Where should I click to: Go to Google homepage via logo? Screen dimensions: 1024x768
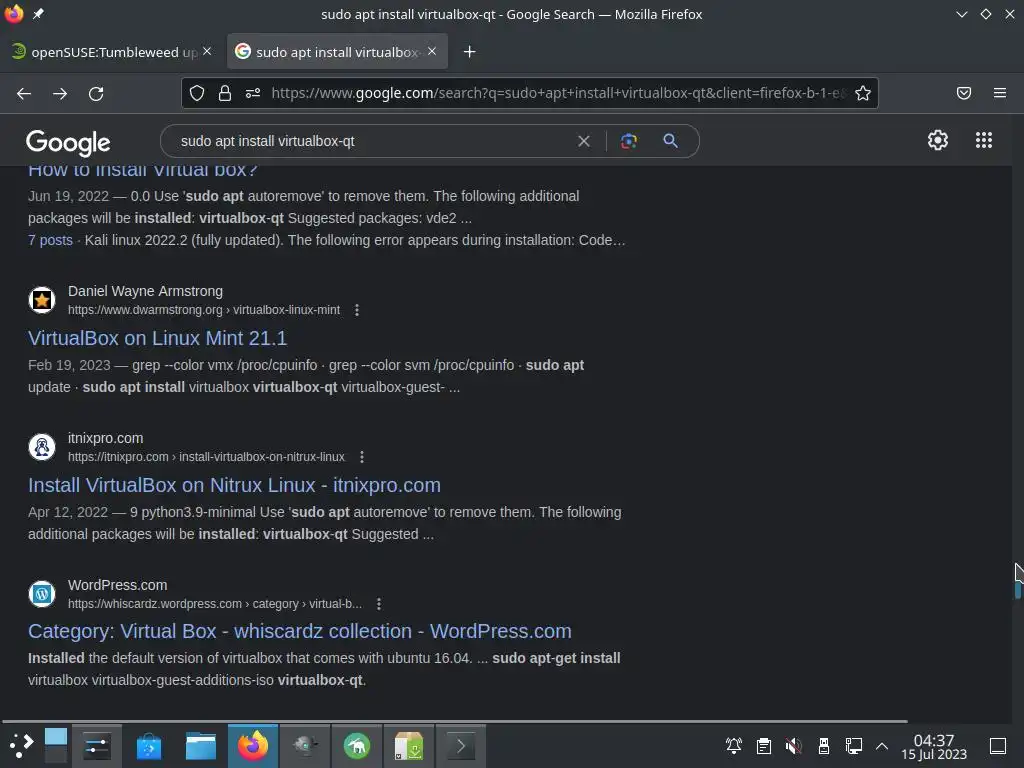coord(68,142)
